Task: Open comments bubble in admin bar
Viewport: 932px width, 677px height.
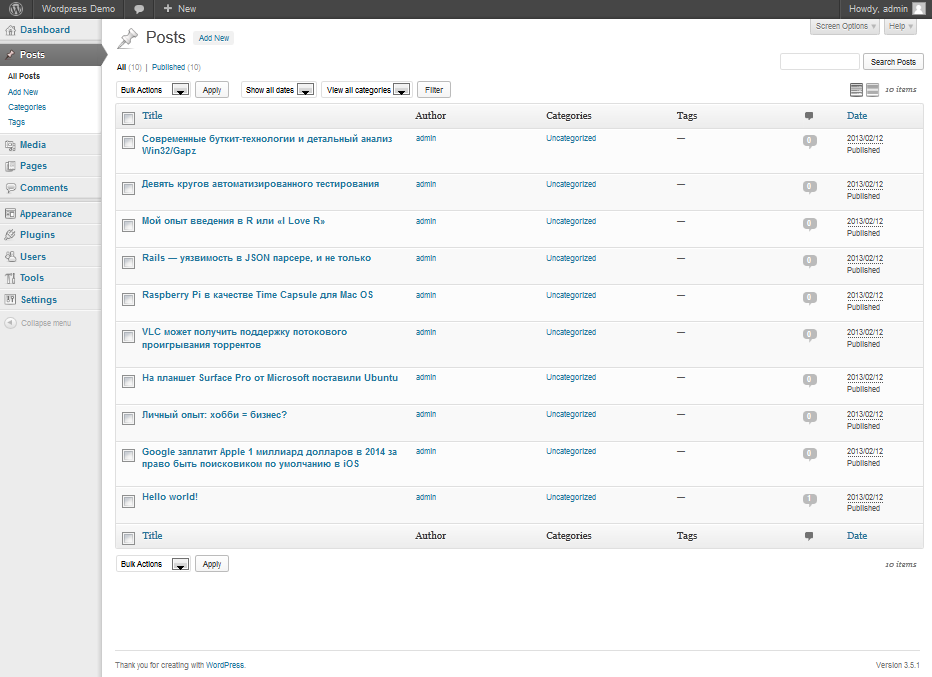Action: tap(139, 9)
